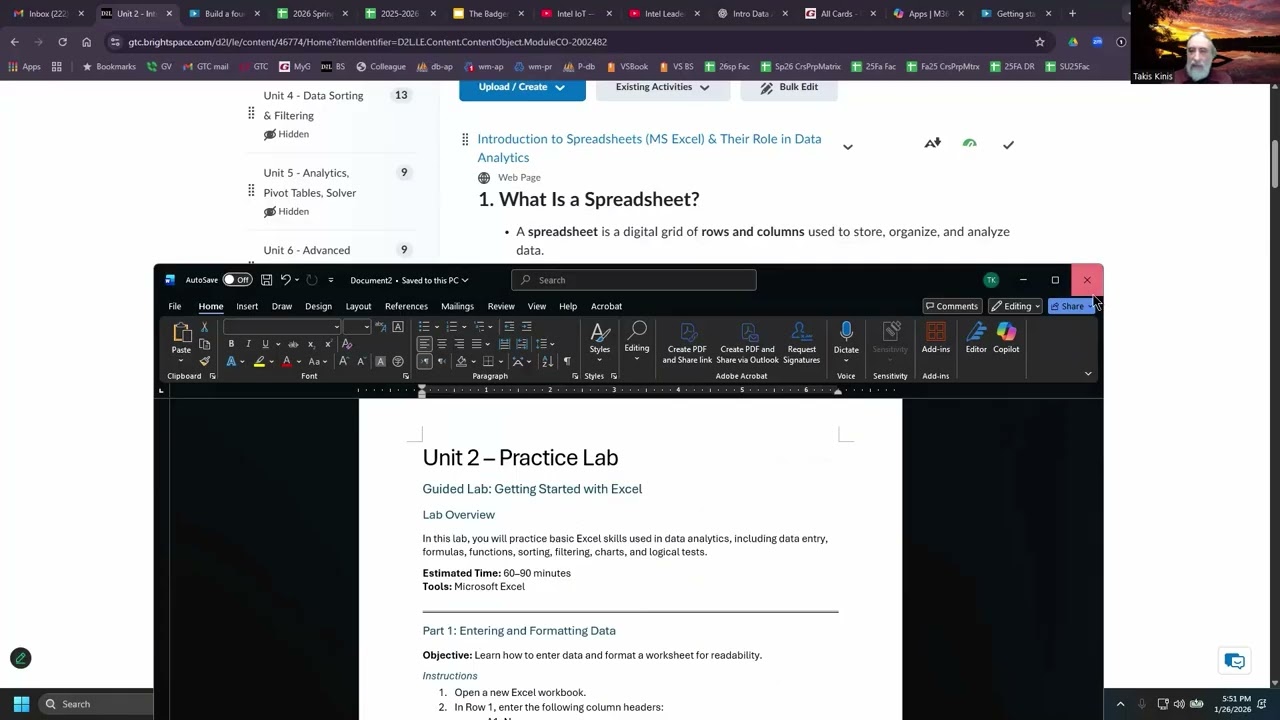
Task: Center the paragraph text
Action: tap(441, 344)
